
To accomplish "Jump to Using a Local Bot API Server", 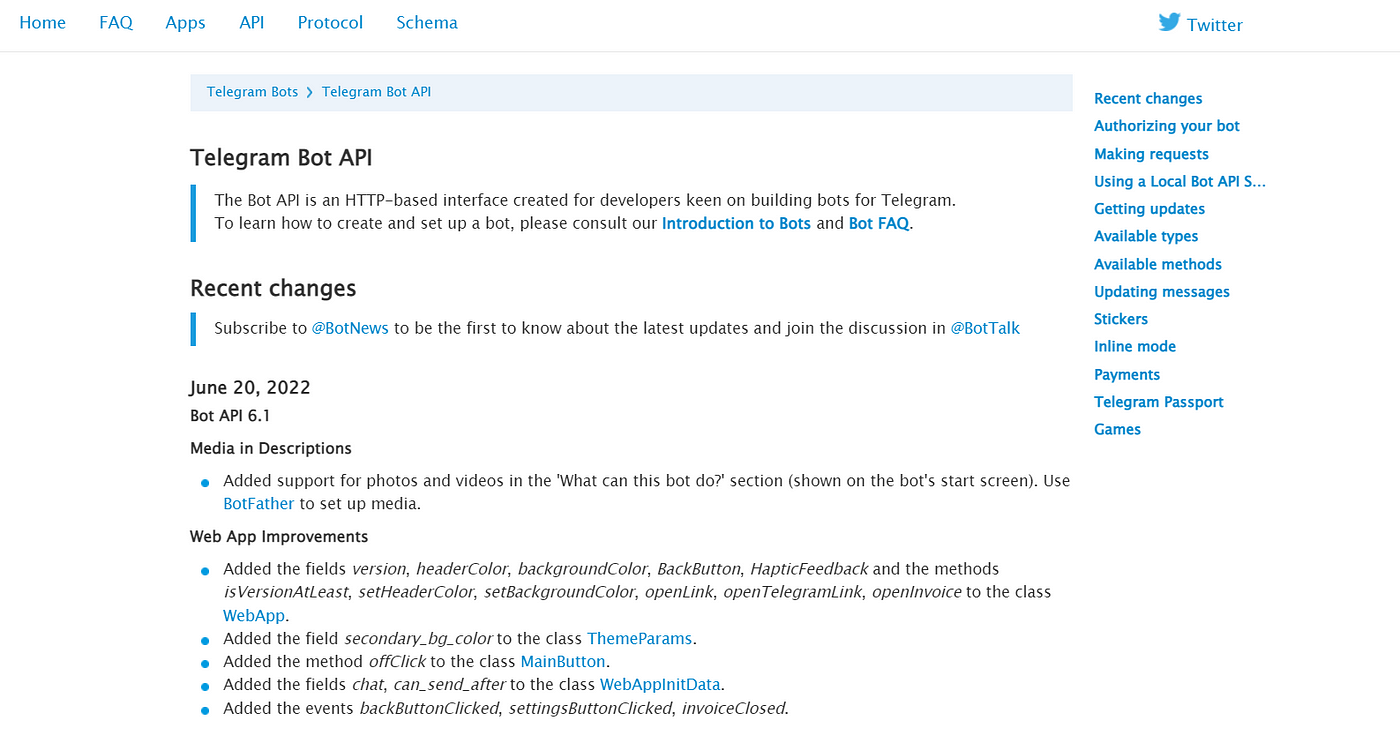I will pyautogui.click(x=1180, y=181).
